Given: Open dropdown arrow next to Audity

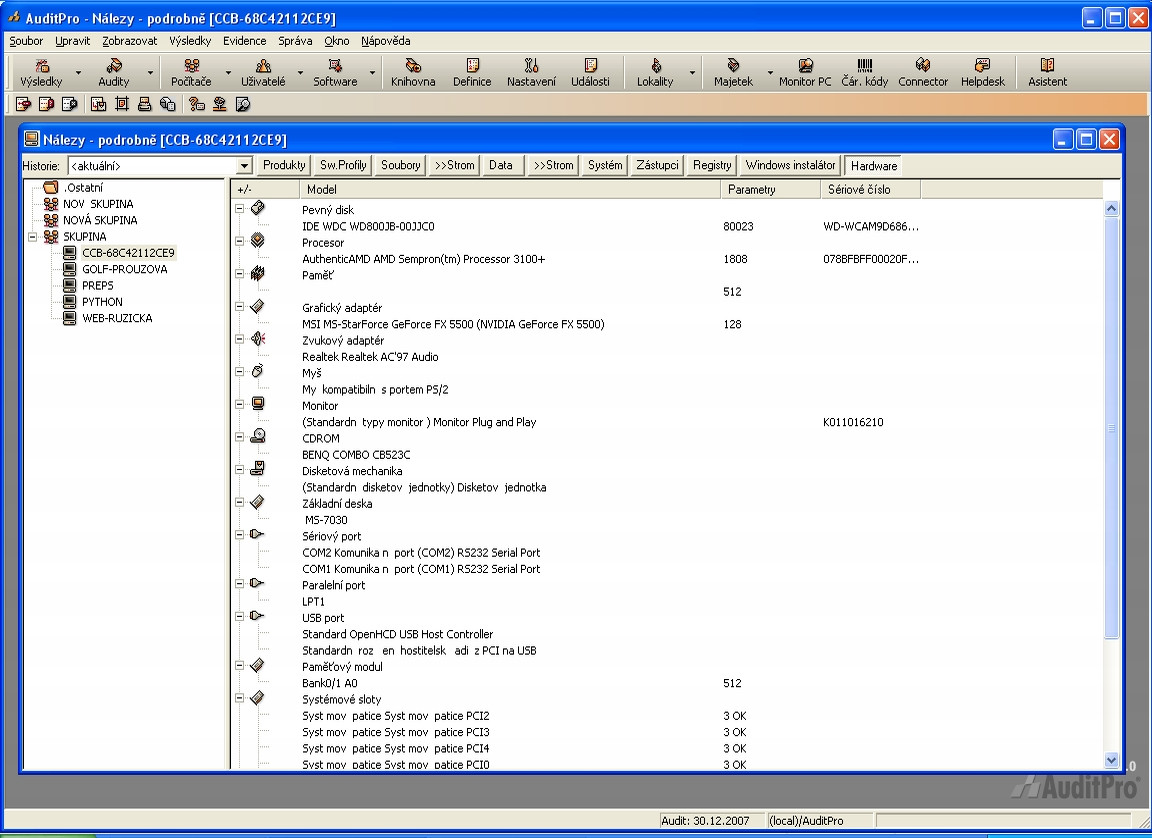Looking at the screenshot, I should [151, 73].
